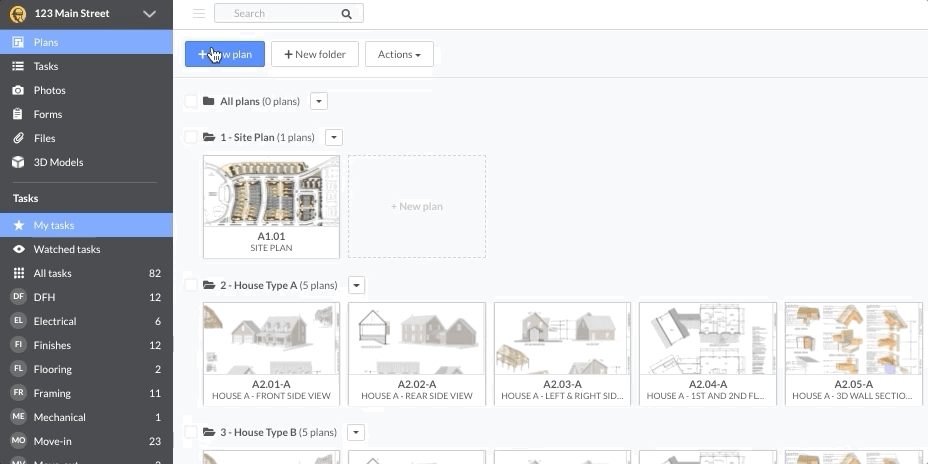Open the A2.02-A Rear Side View thumbnail
This screenshot has width=928, height=464.
click(417, 354)
